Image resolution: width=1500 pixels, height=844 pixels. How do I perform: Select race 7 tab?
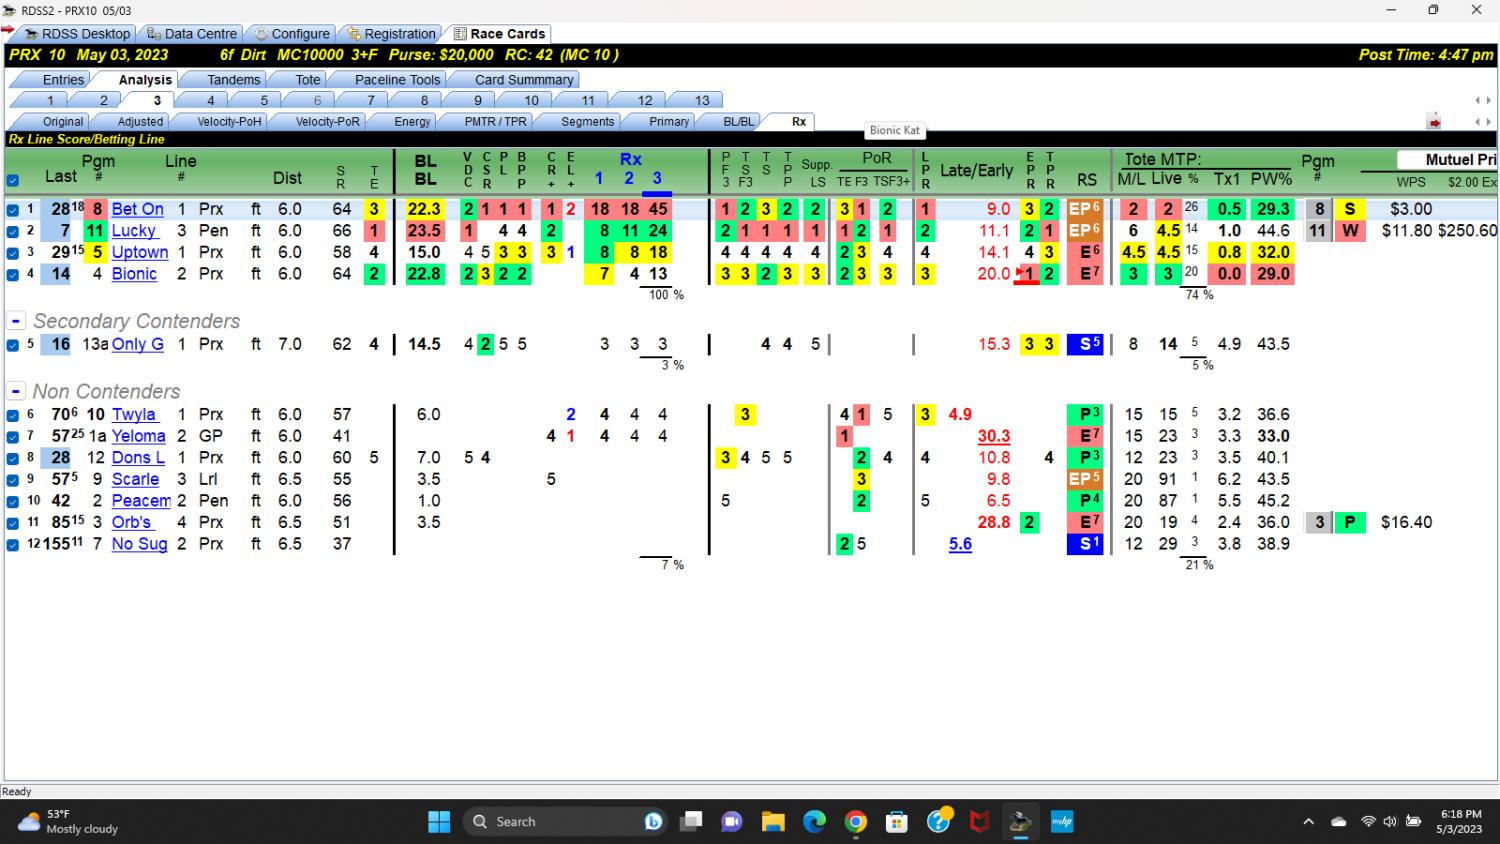[371, 100]
